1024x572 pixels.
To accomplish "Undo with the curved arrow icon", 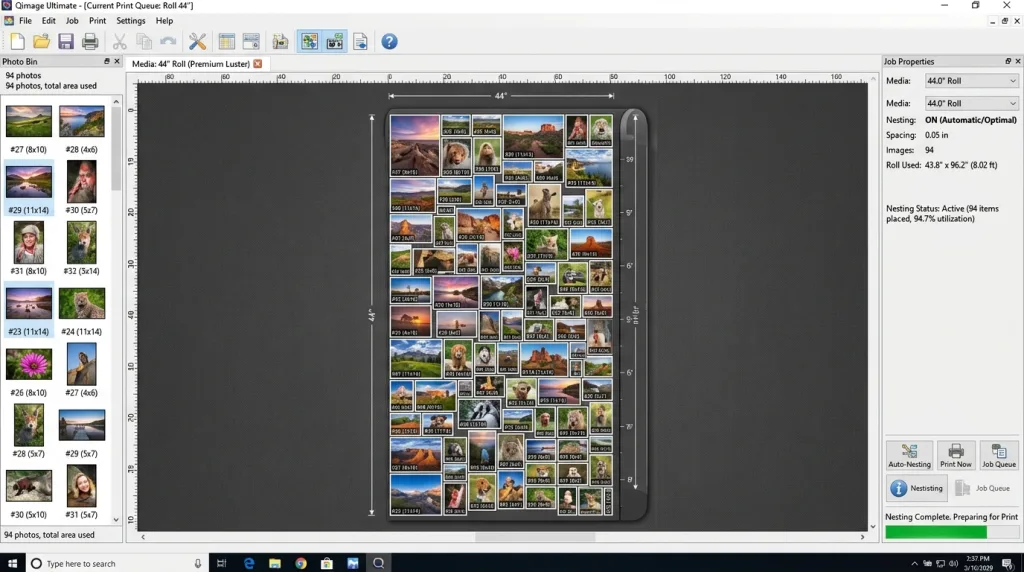I will 168,42.
